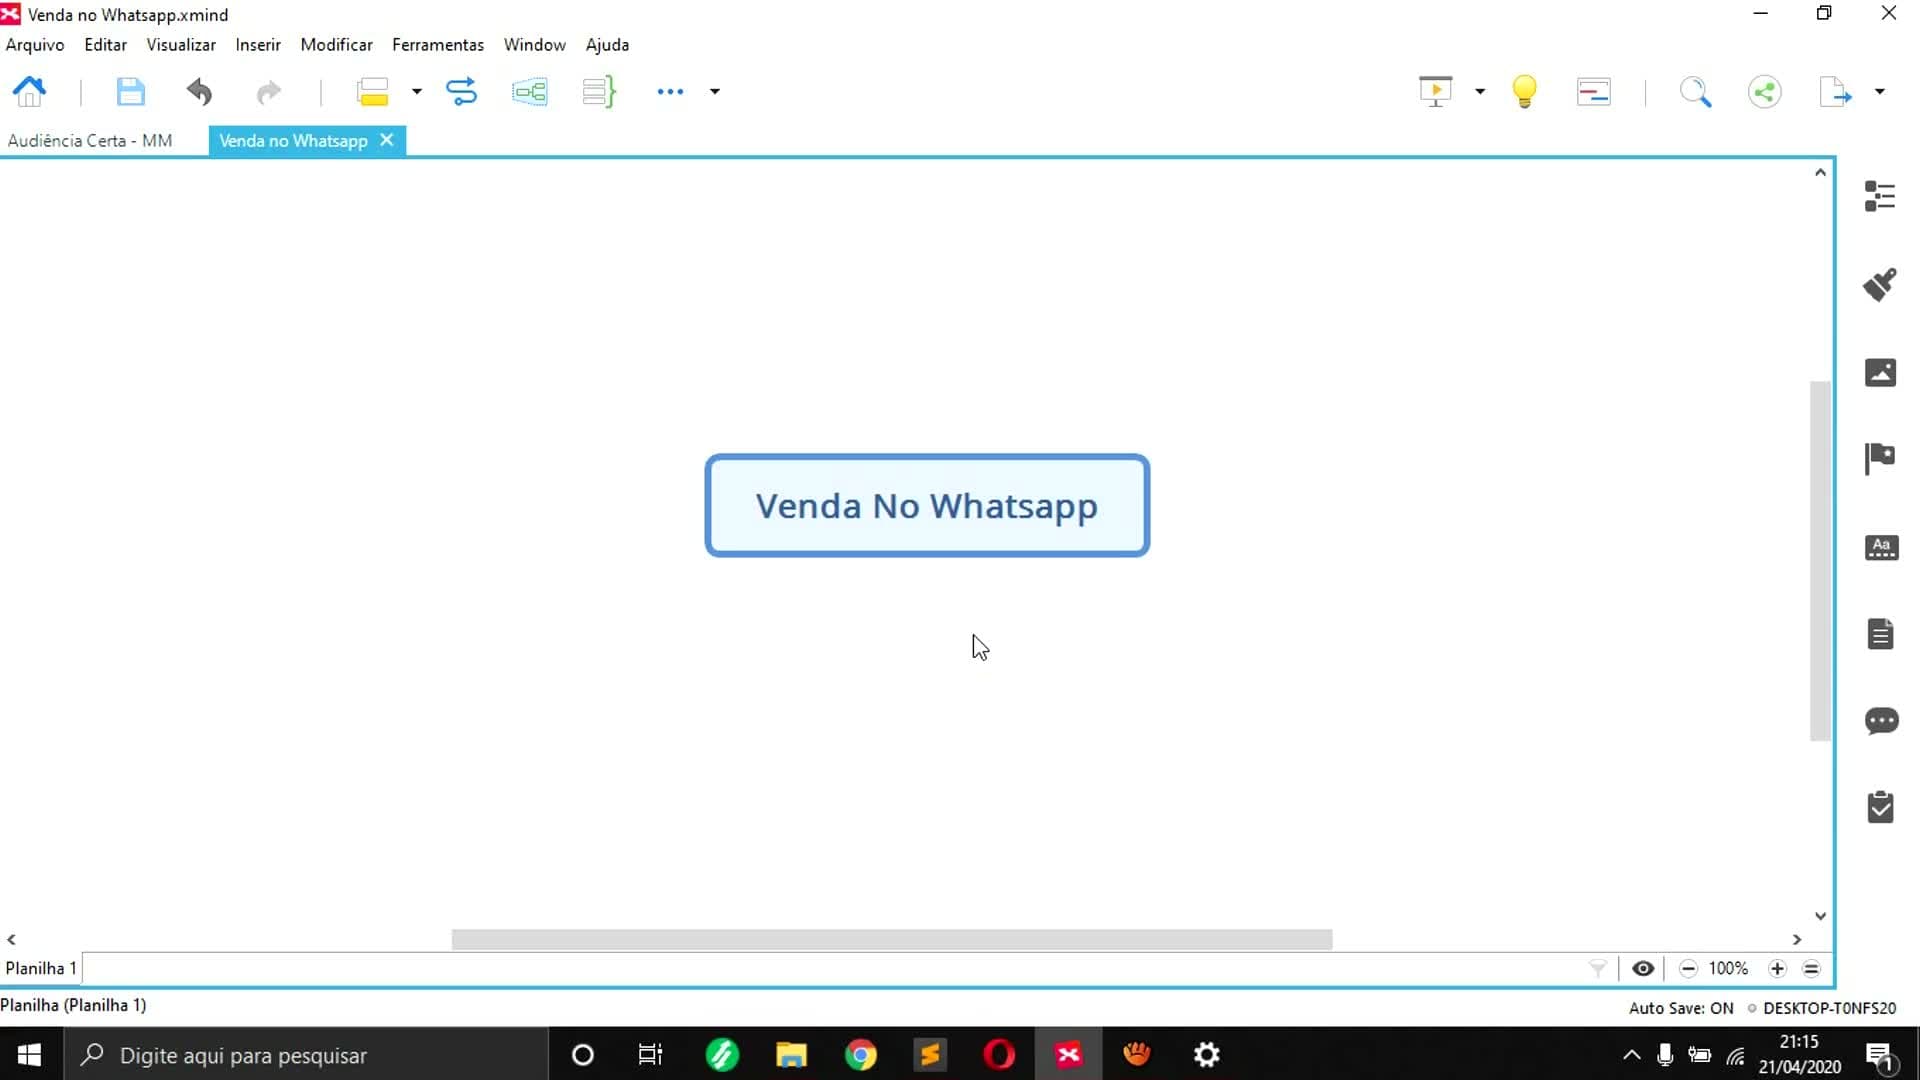Viewport: 1920px width, 1080px height.
Task: Select the Planilha 1 sheet tab
Action: [x=41, y=968]
